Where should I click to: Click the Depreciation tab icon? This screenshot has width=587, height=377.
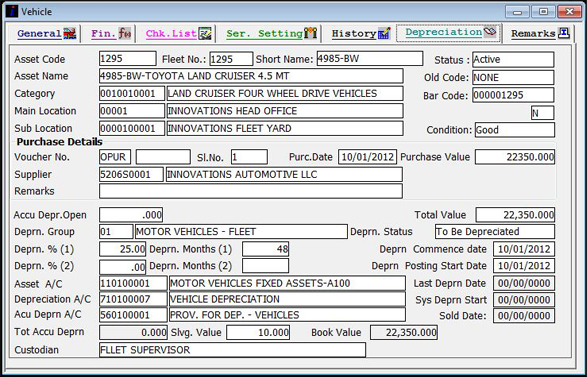(x=490, y=32)
